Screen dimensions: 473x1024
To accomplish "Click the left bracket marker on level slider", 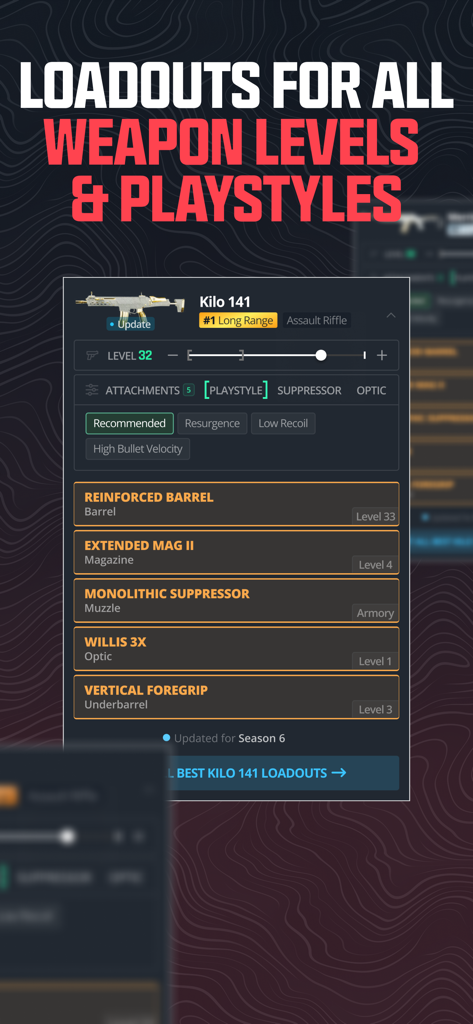I will (x=189, y=355).
